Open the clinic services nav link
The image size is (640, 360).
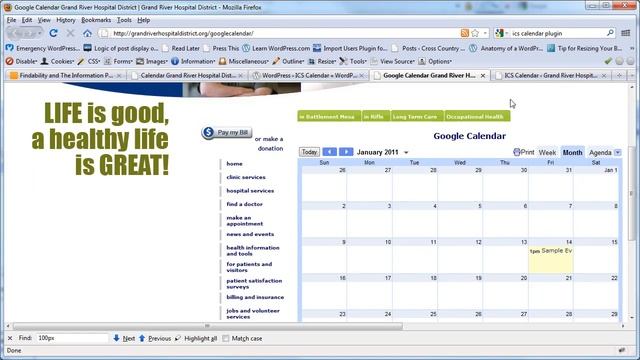click(246, 177)
